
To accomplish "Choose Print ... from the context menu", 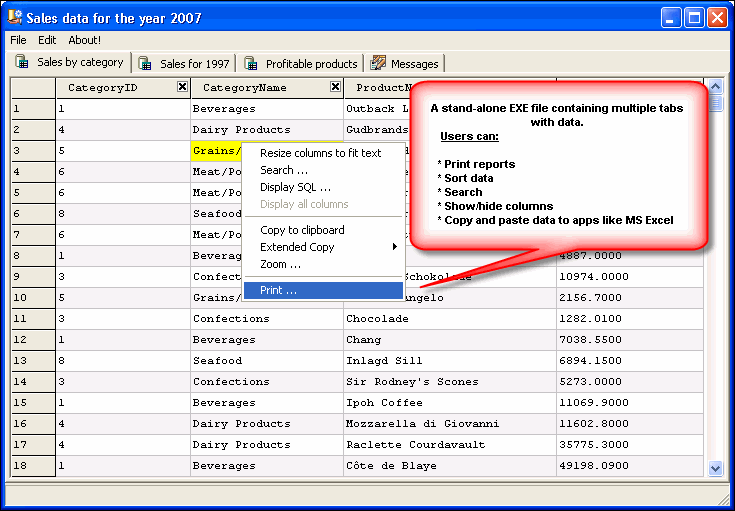I will point(323,290).
